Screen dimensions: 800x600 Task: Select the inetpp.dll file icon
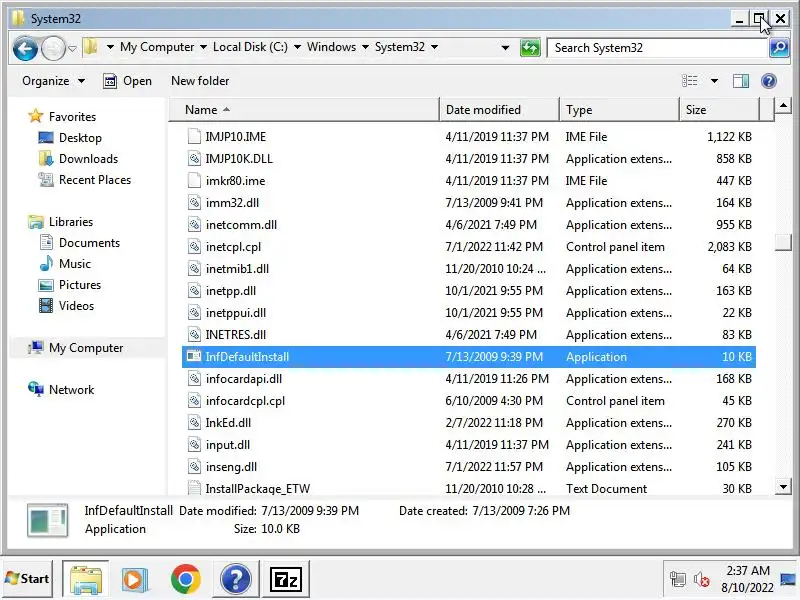pos(194,290)
